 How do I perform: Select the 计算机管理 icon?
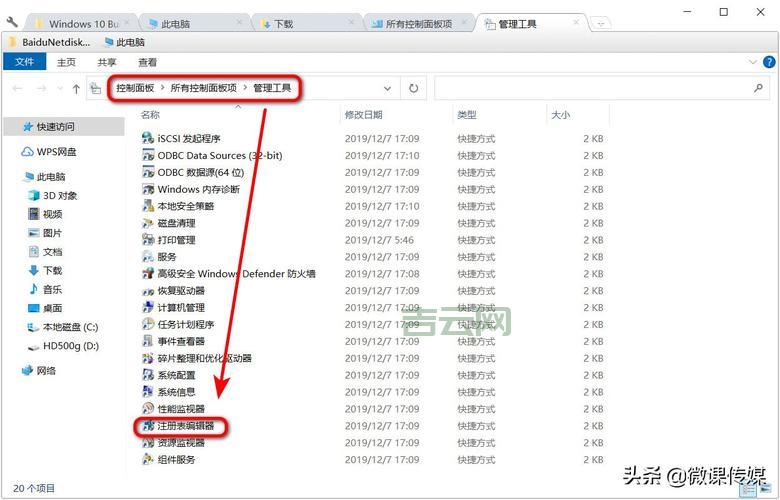148,307
